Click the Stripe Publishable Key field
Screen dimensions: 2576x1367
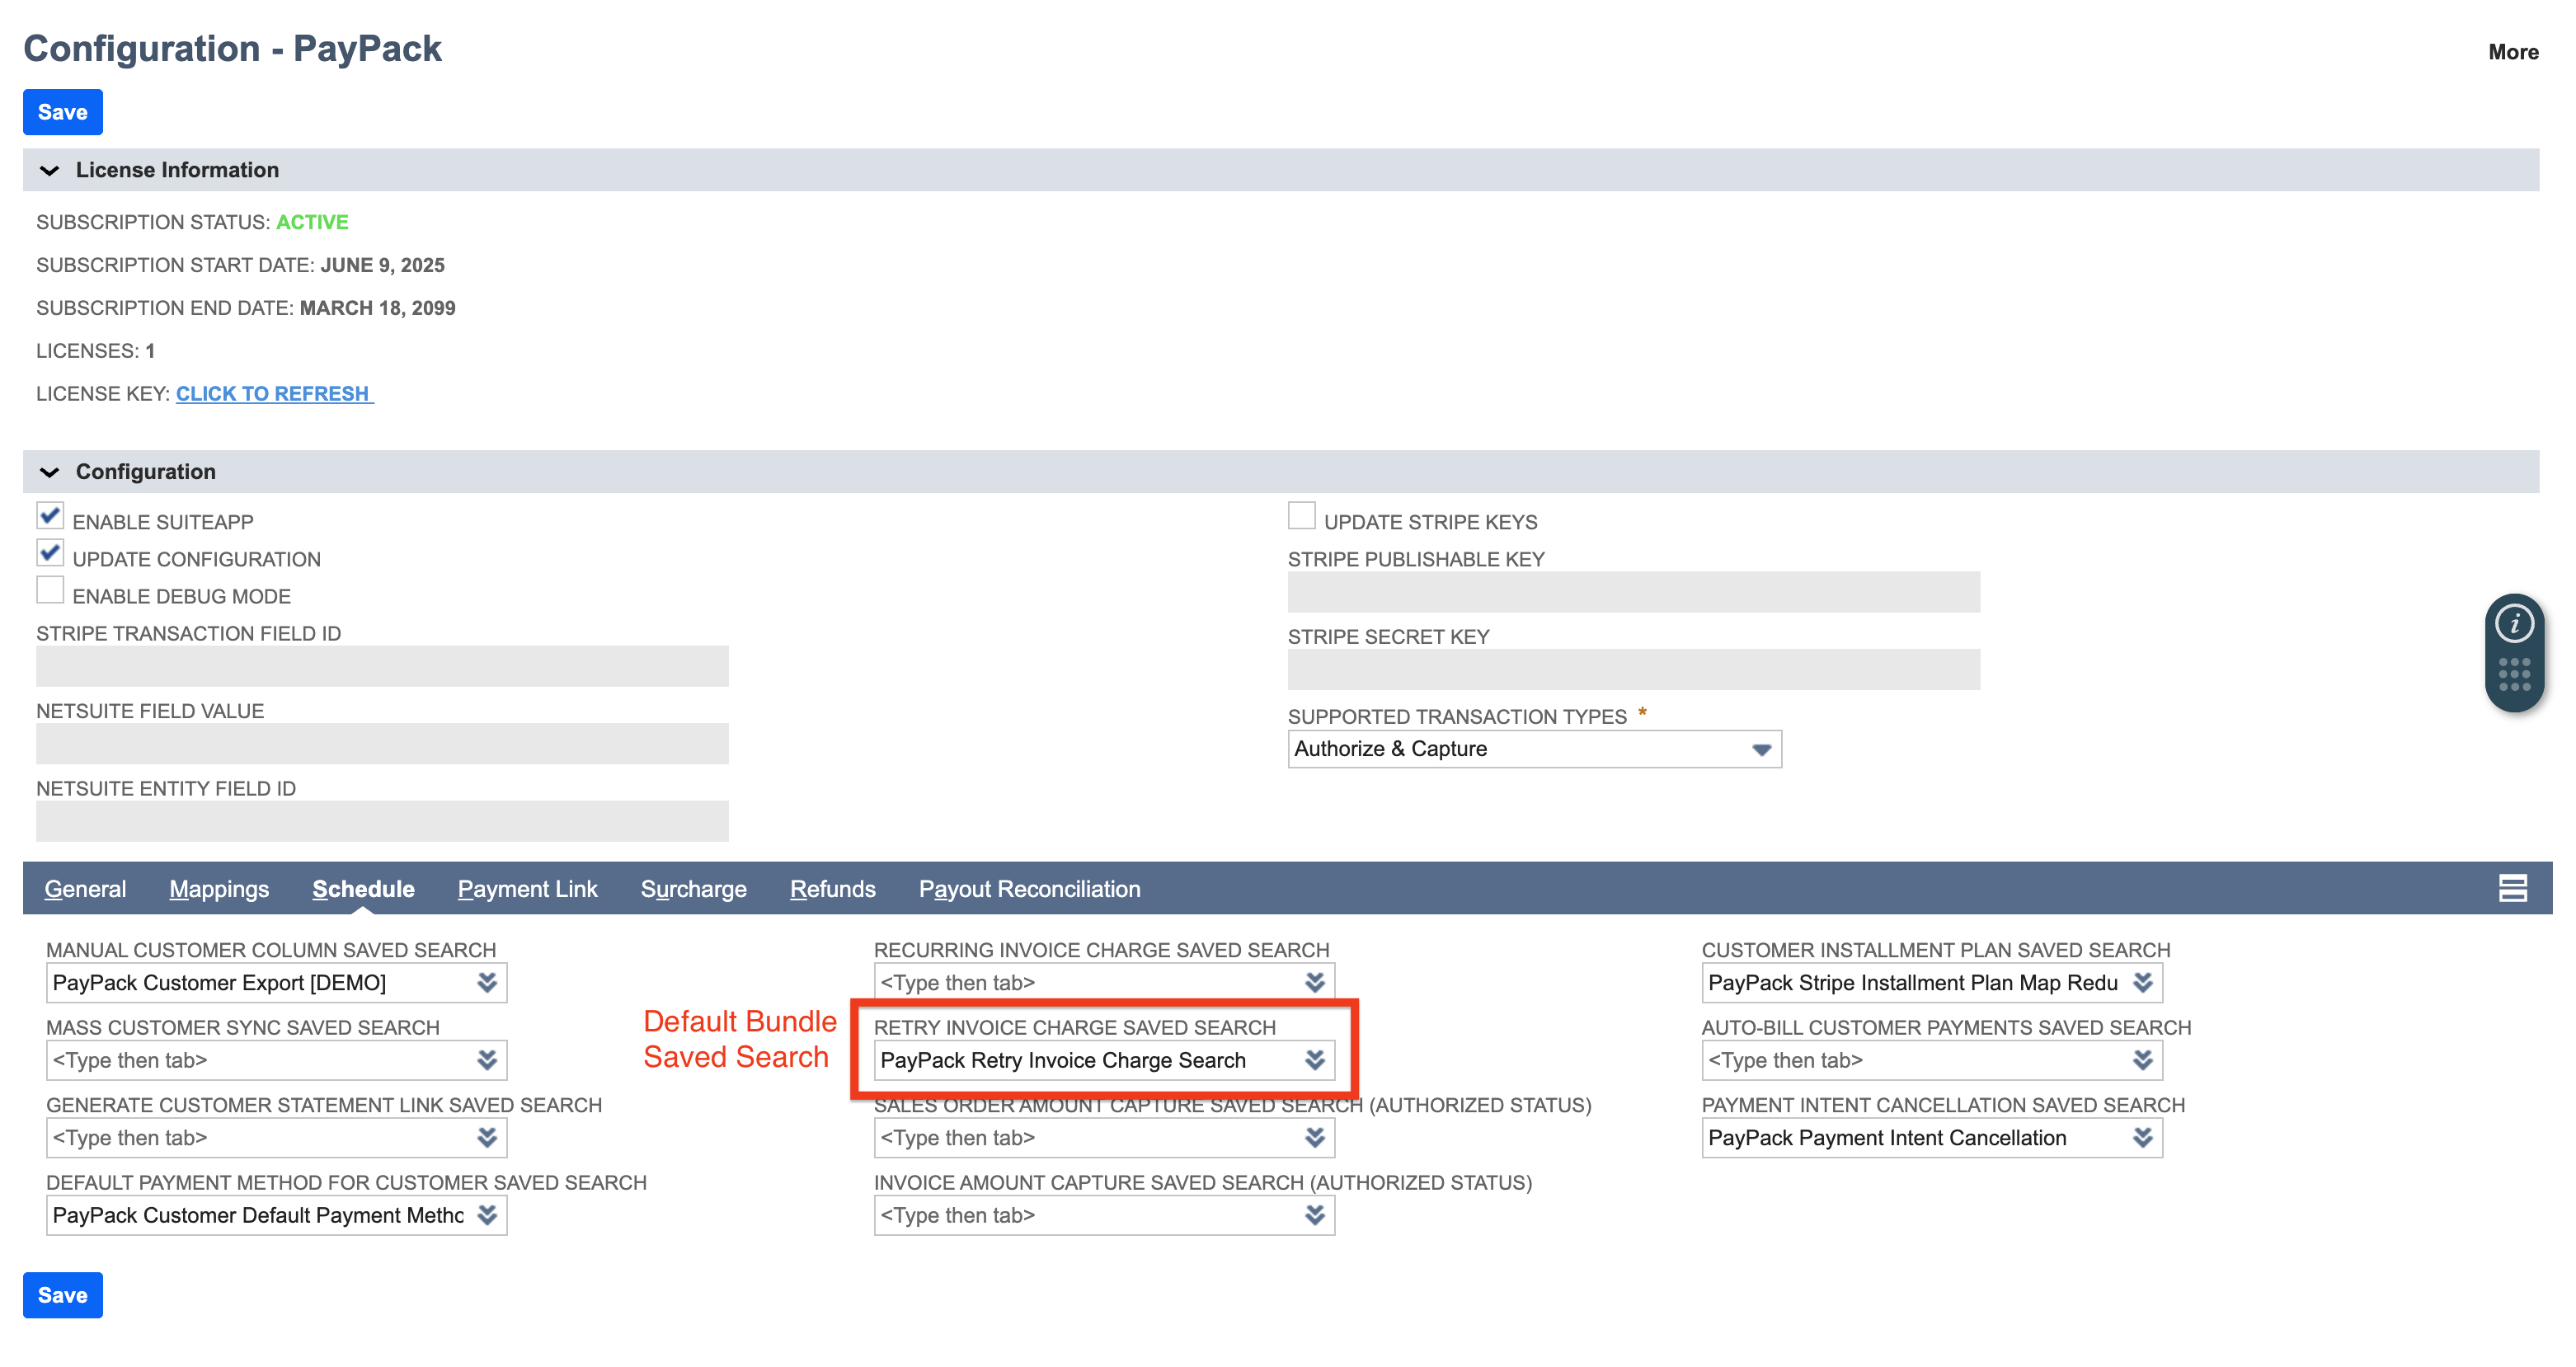(1633, 592)
